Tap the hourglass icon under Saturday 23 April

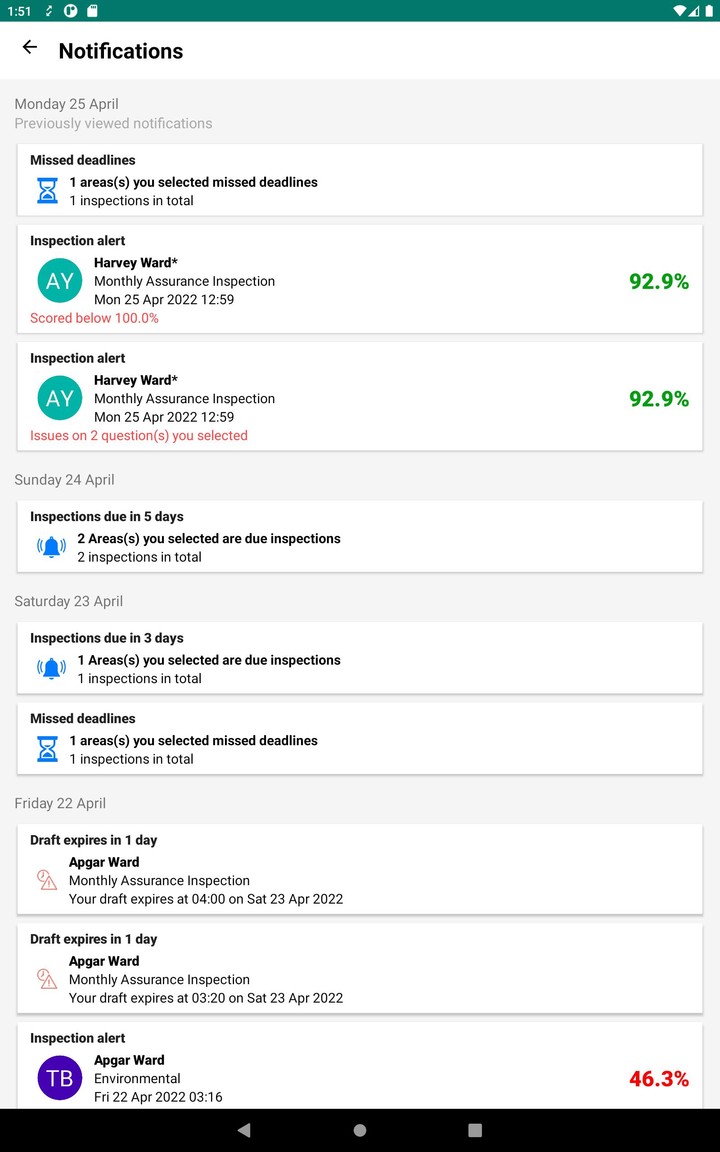point(46,747)
